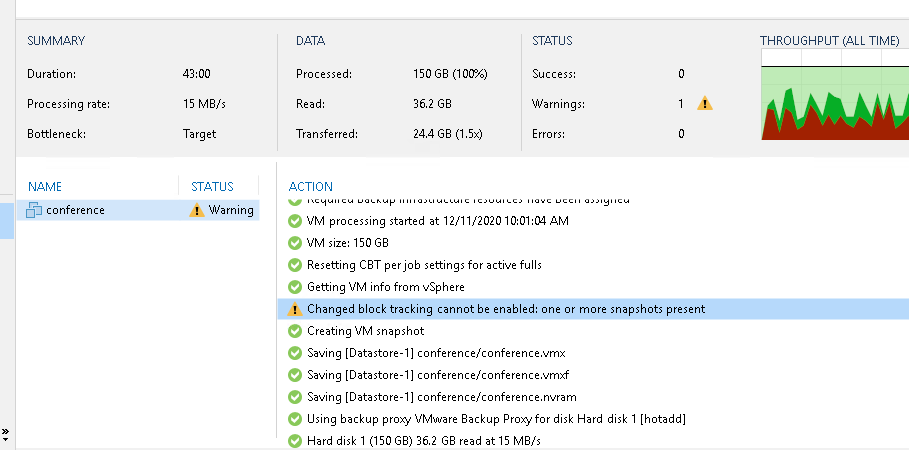909x450 pixels.
Task: Click green check next to VM size: 150 GB
Action: click(x=294, y=243)
